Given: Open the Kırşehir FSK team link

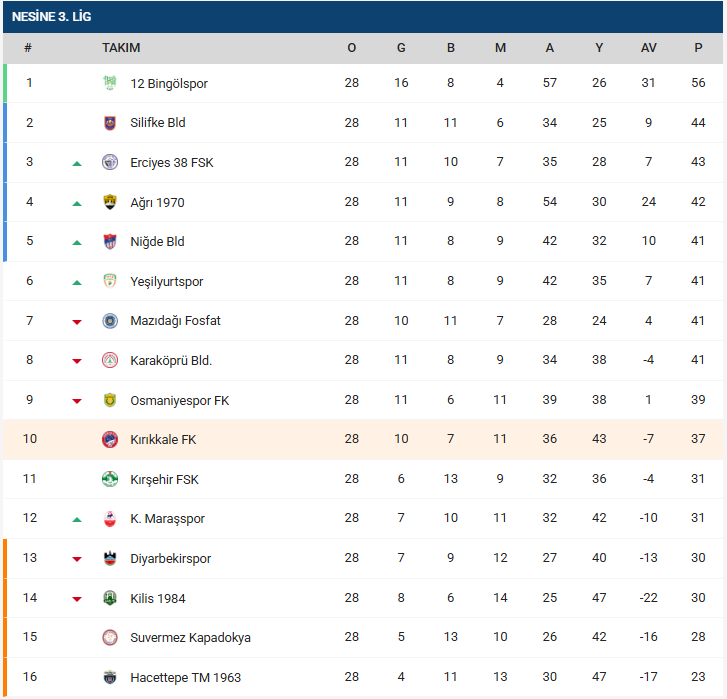Looking at the screenshot, I should click(164, 479).
